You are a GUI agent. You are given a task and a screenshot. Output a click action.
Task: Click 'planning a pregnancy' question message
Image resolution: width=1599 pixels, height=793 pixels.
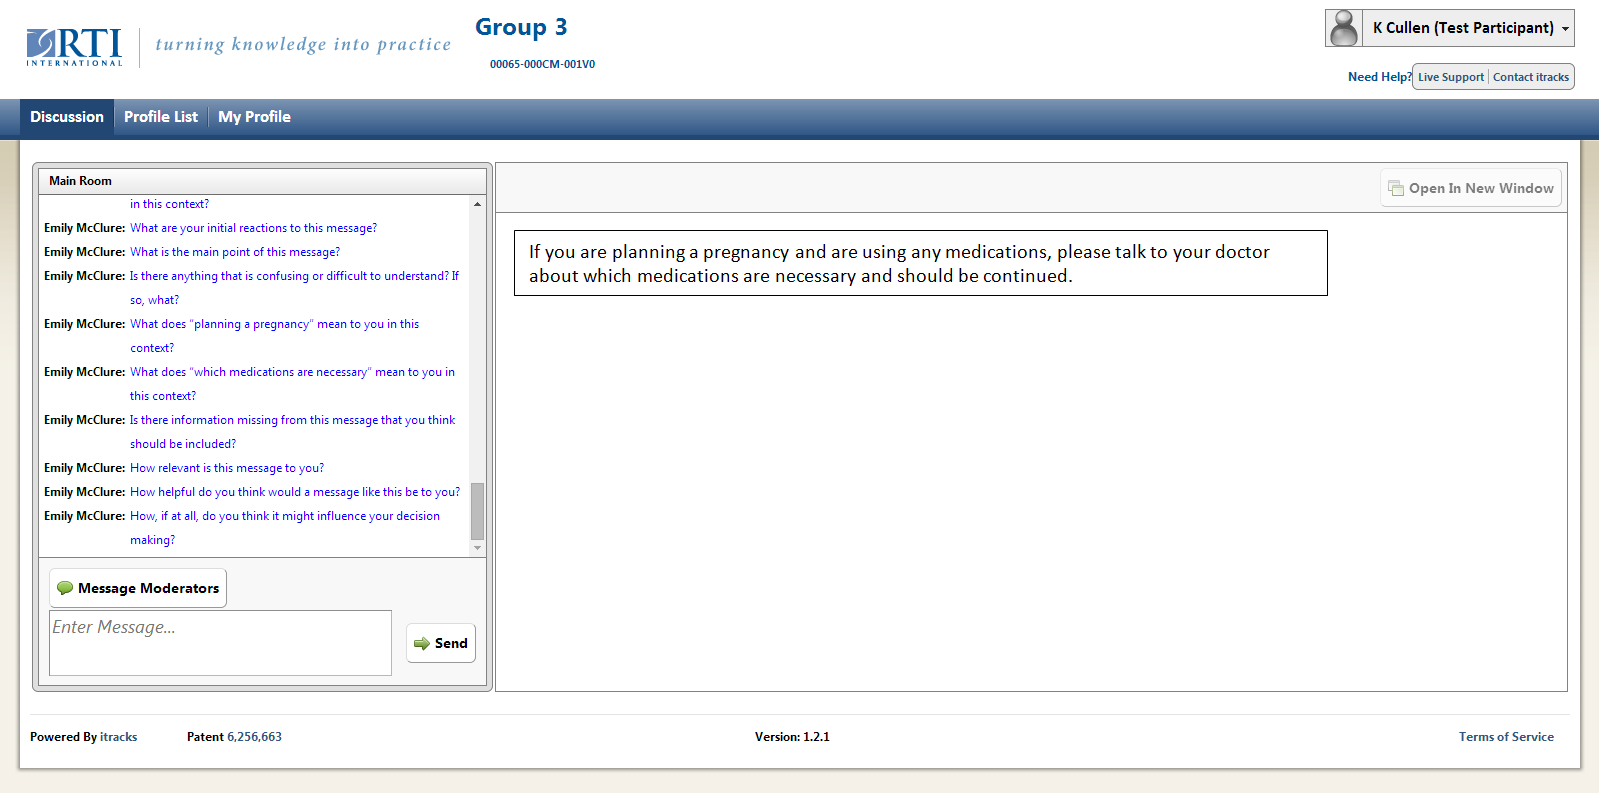274,336
